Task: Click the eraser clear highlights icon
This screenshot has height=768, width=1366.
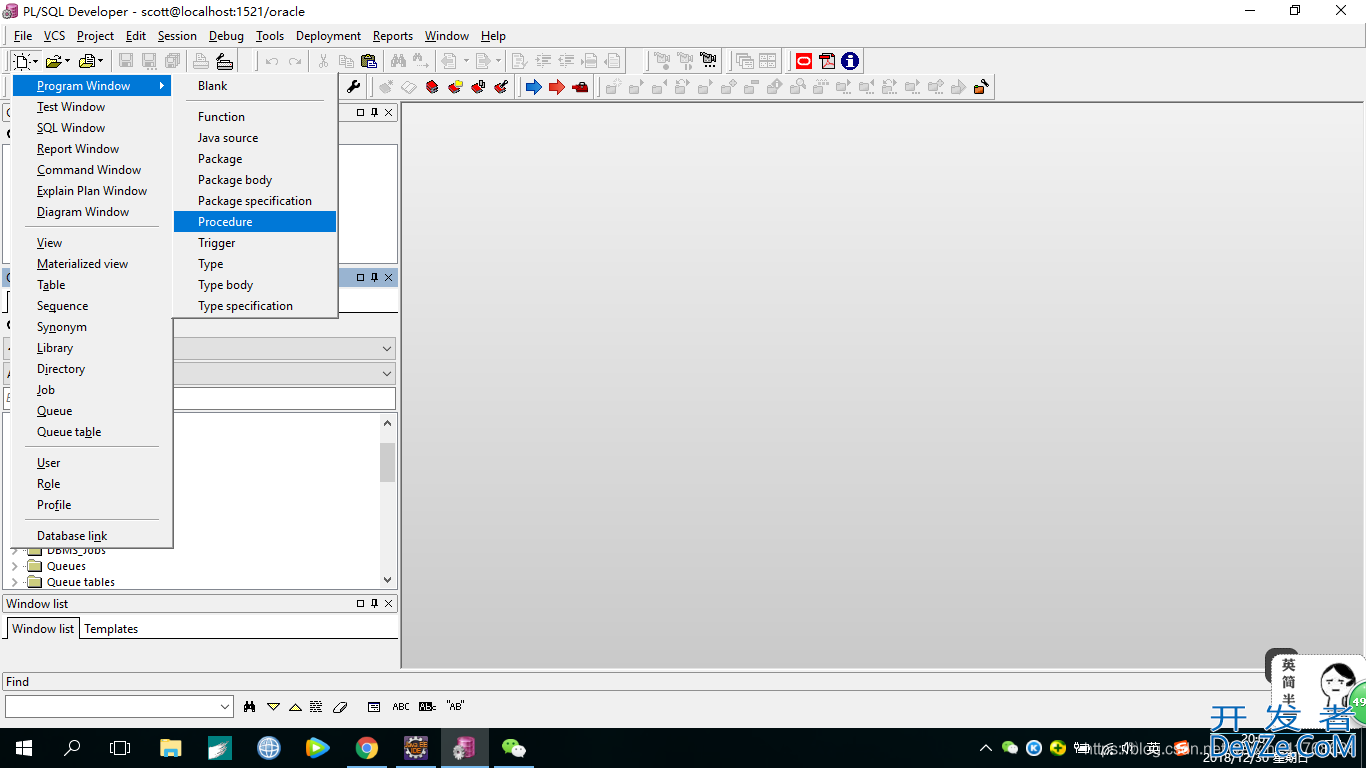Action: [339, 707]
